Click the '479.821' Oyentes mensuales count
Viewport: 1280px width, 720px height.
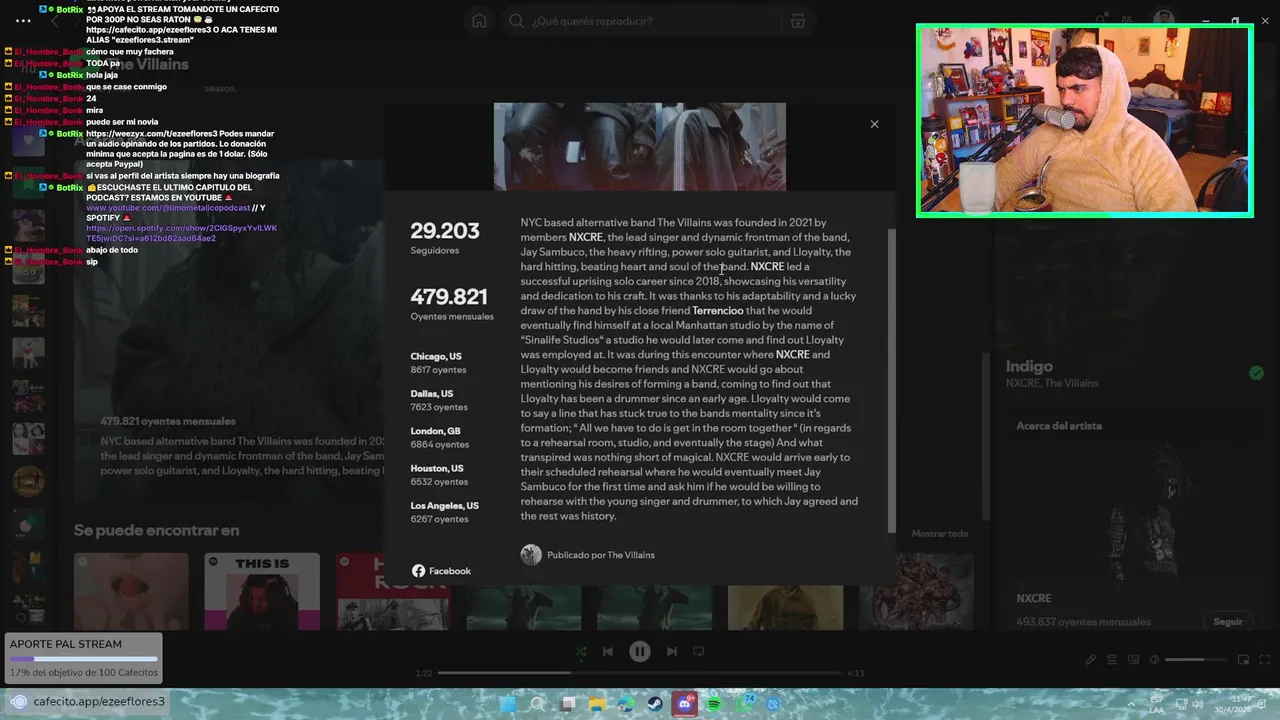tap(449, 296)
